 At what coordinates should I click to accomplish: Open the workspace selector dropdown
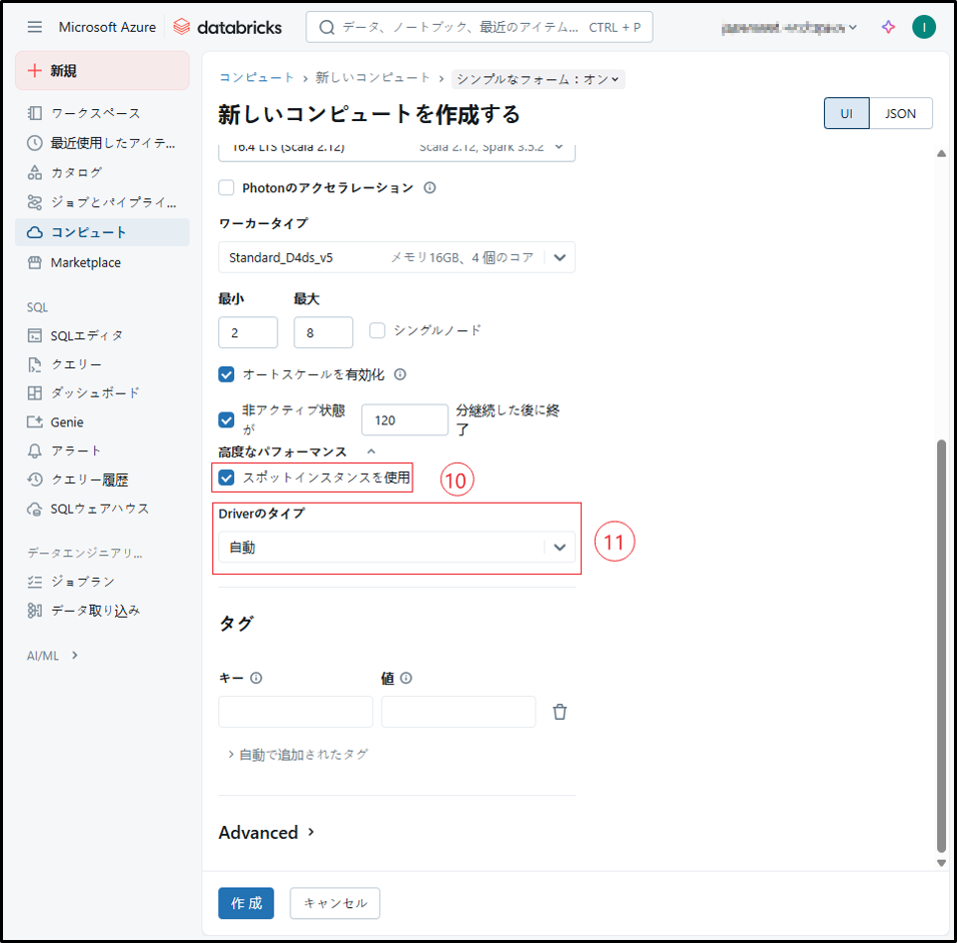[x=789, y=27]
